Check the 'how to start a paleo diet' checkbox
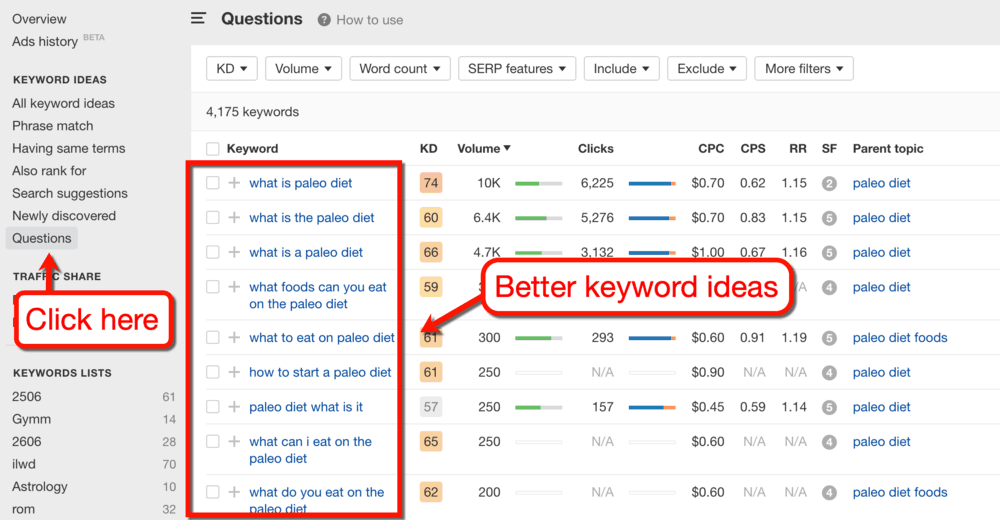This screenshot has width=1000, height=520. point(212,372)
